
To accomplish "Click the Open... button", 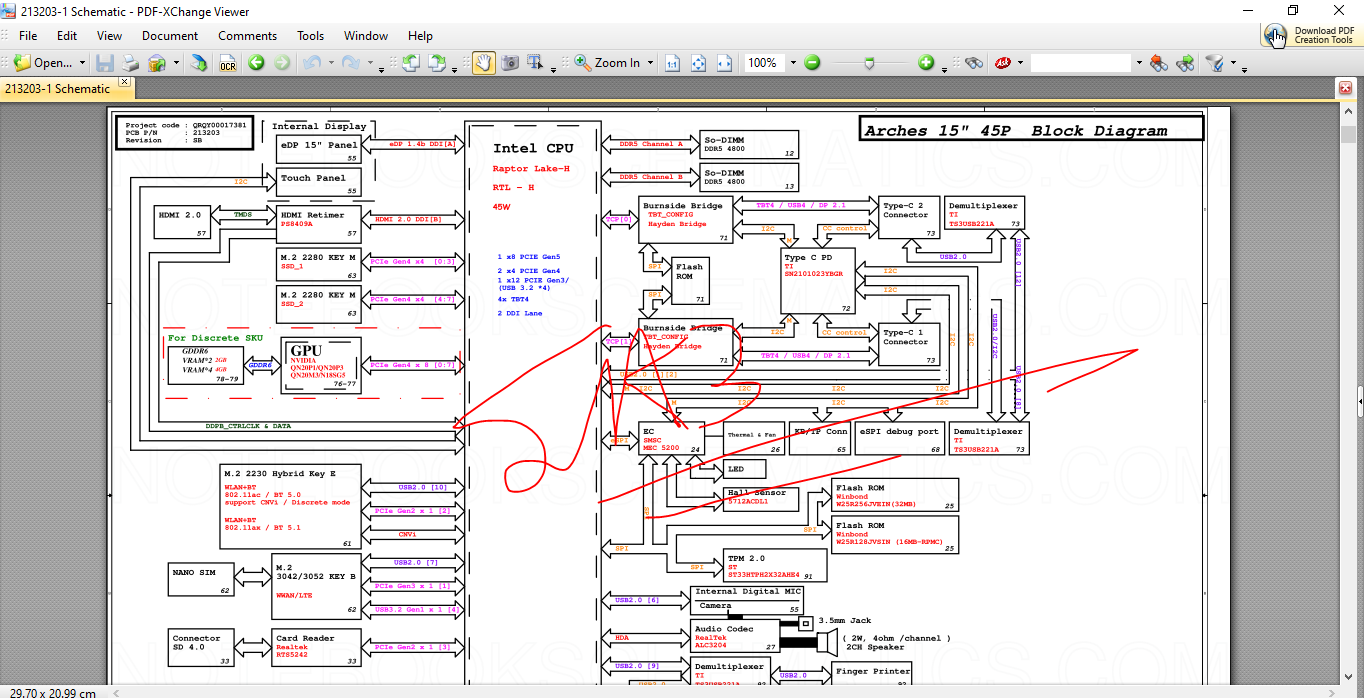I will (x=44, y=63).
